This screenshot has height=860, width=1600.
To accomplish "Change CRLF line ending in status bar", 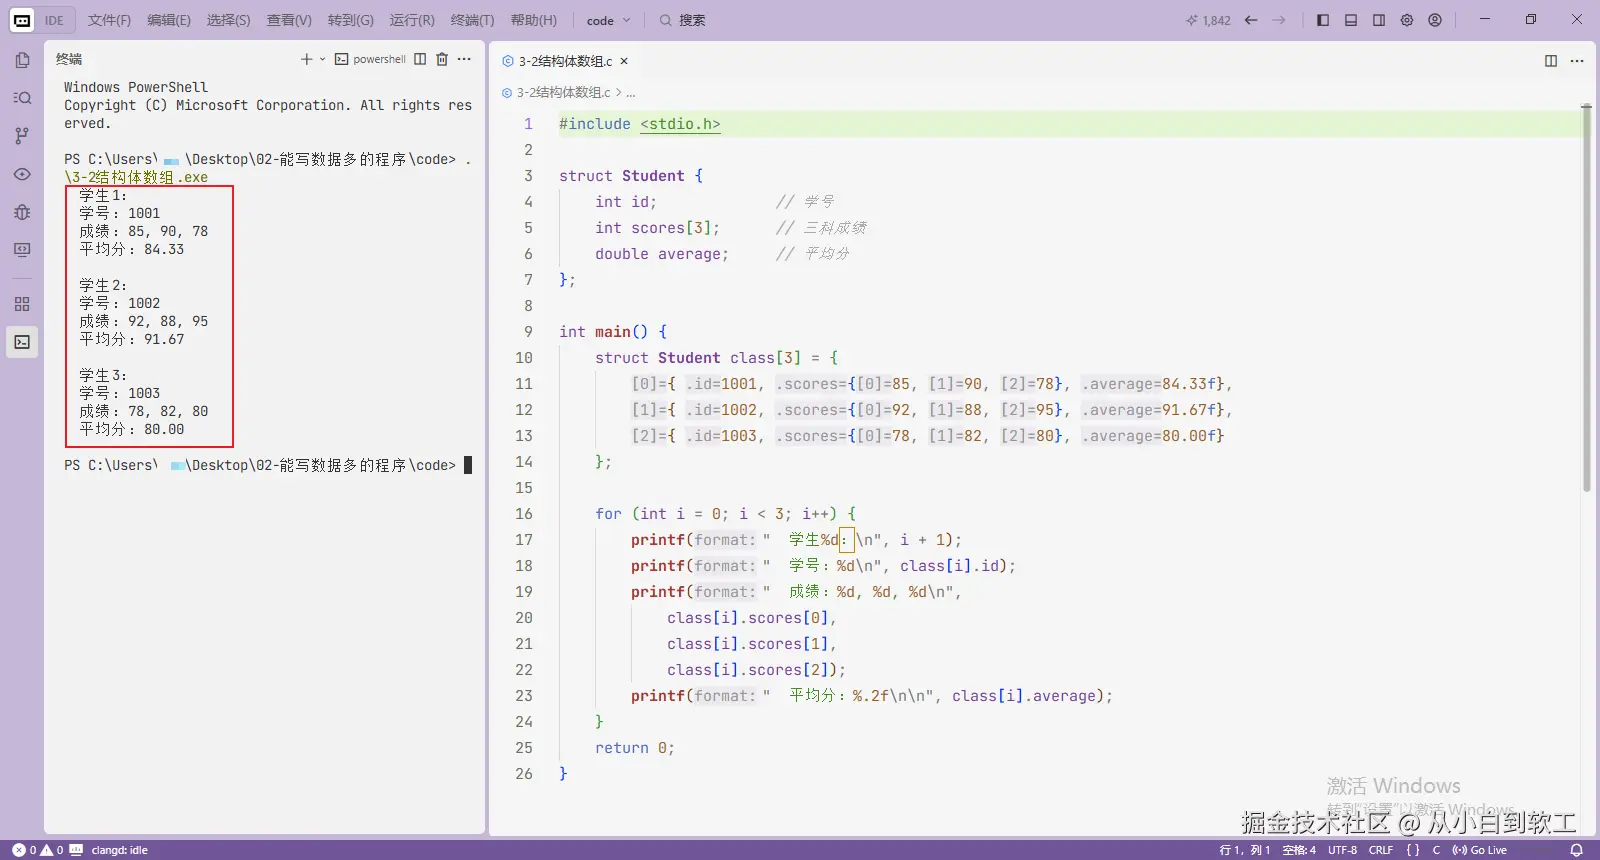I will (x=1381, y=850).
